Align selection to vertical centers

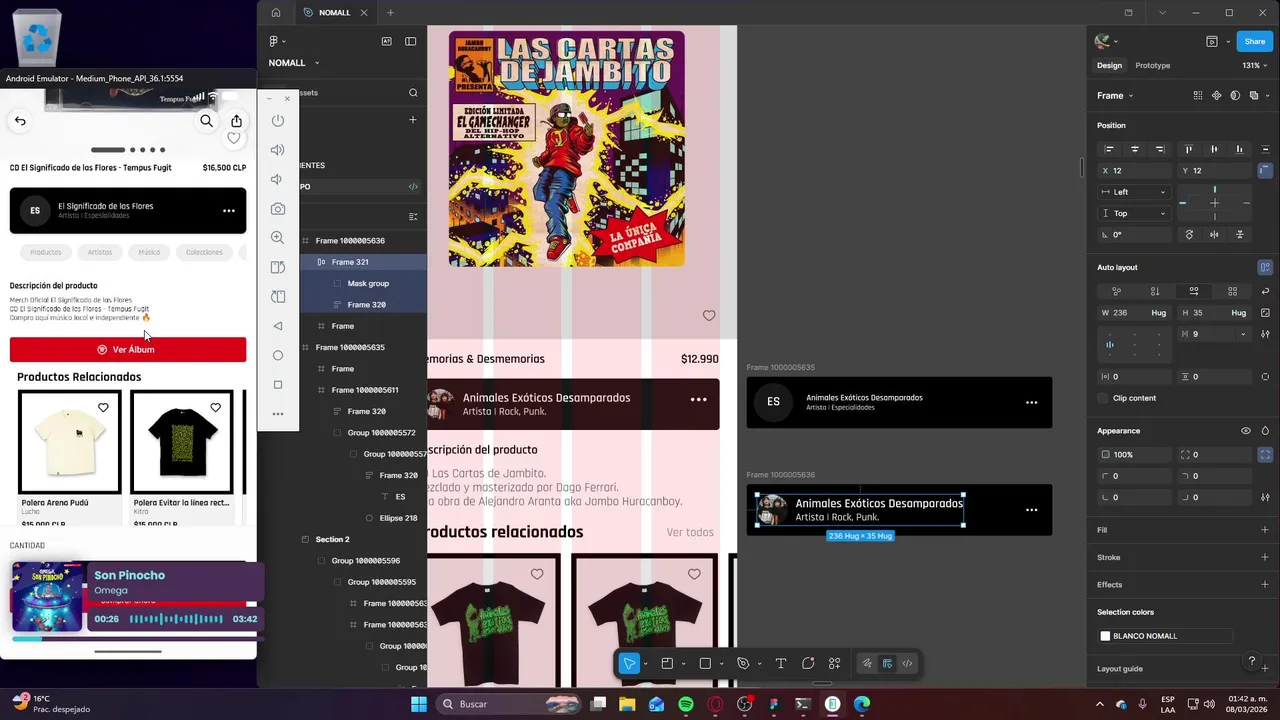[1214, 149]
